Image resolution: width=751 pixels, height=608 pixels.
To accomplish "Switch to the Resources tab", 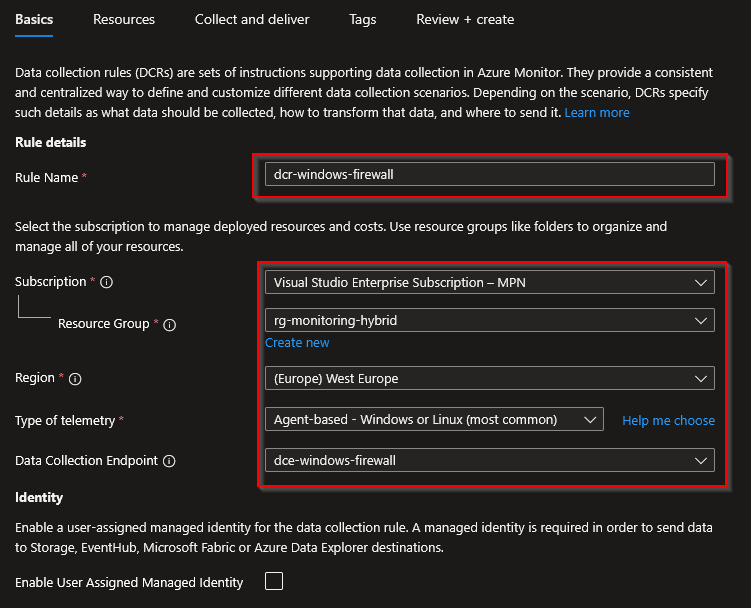I will pyautogui.click(x=124, y=19).
